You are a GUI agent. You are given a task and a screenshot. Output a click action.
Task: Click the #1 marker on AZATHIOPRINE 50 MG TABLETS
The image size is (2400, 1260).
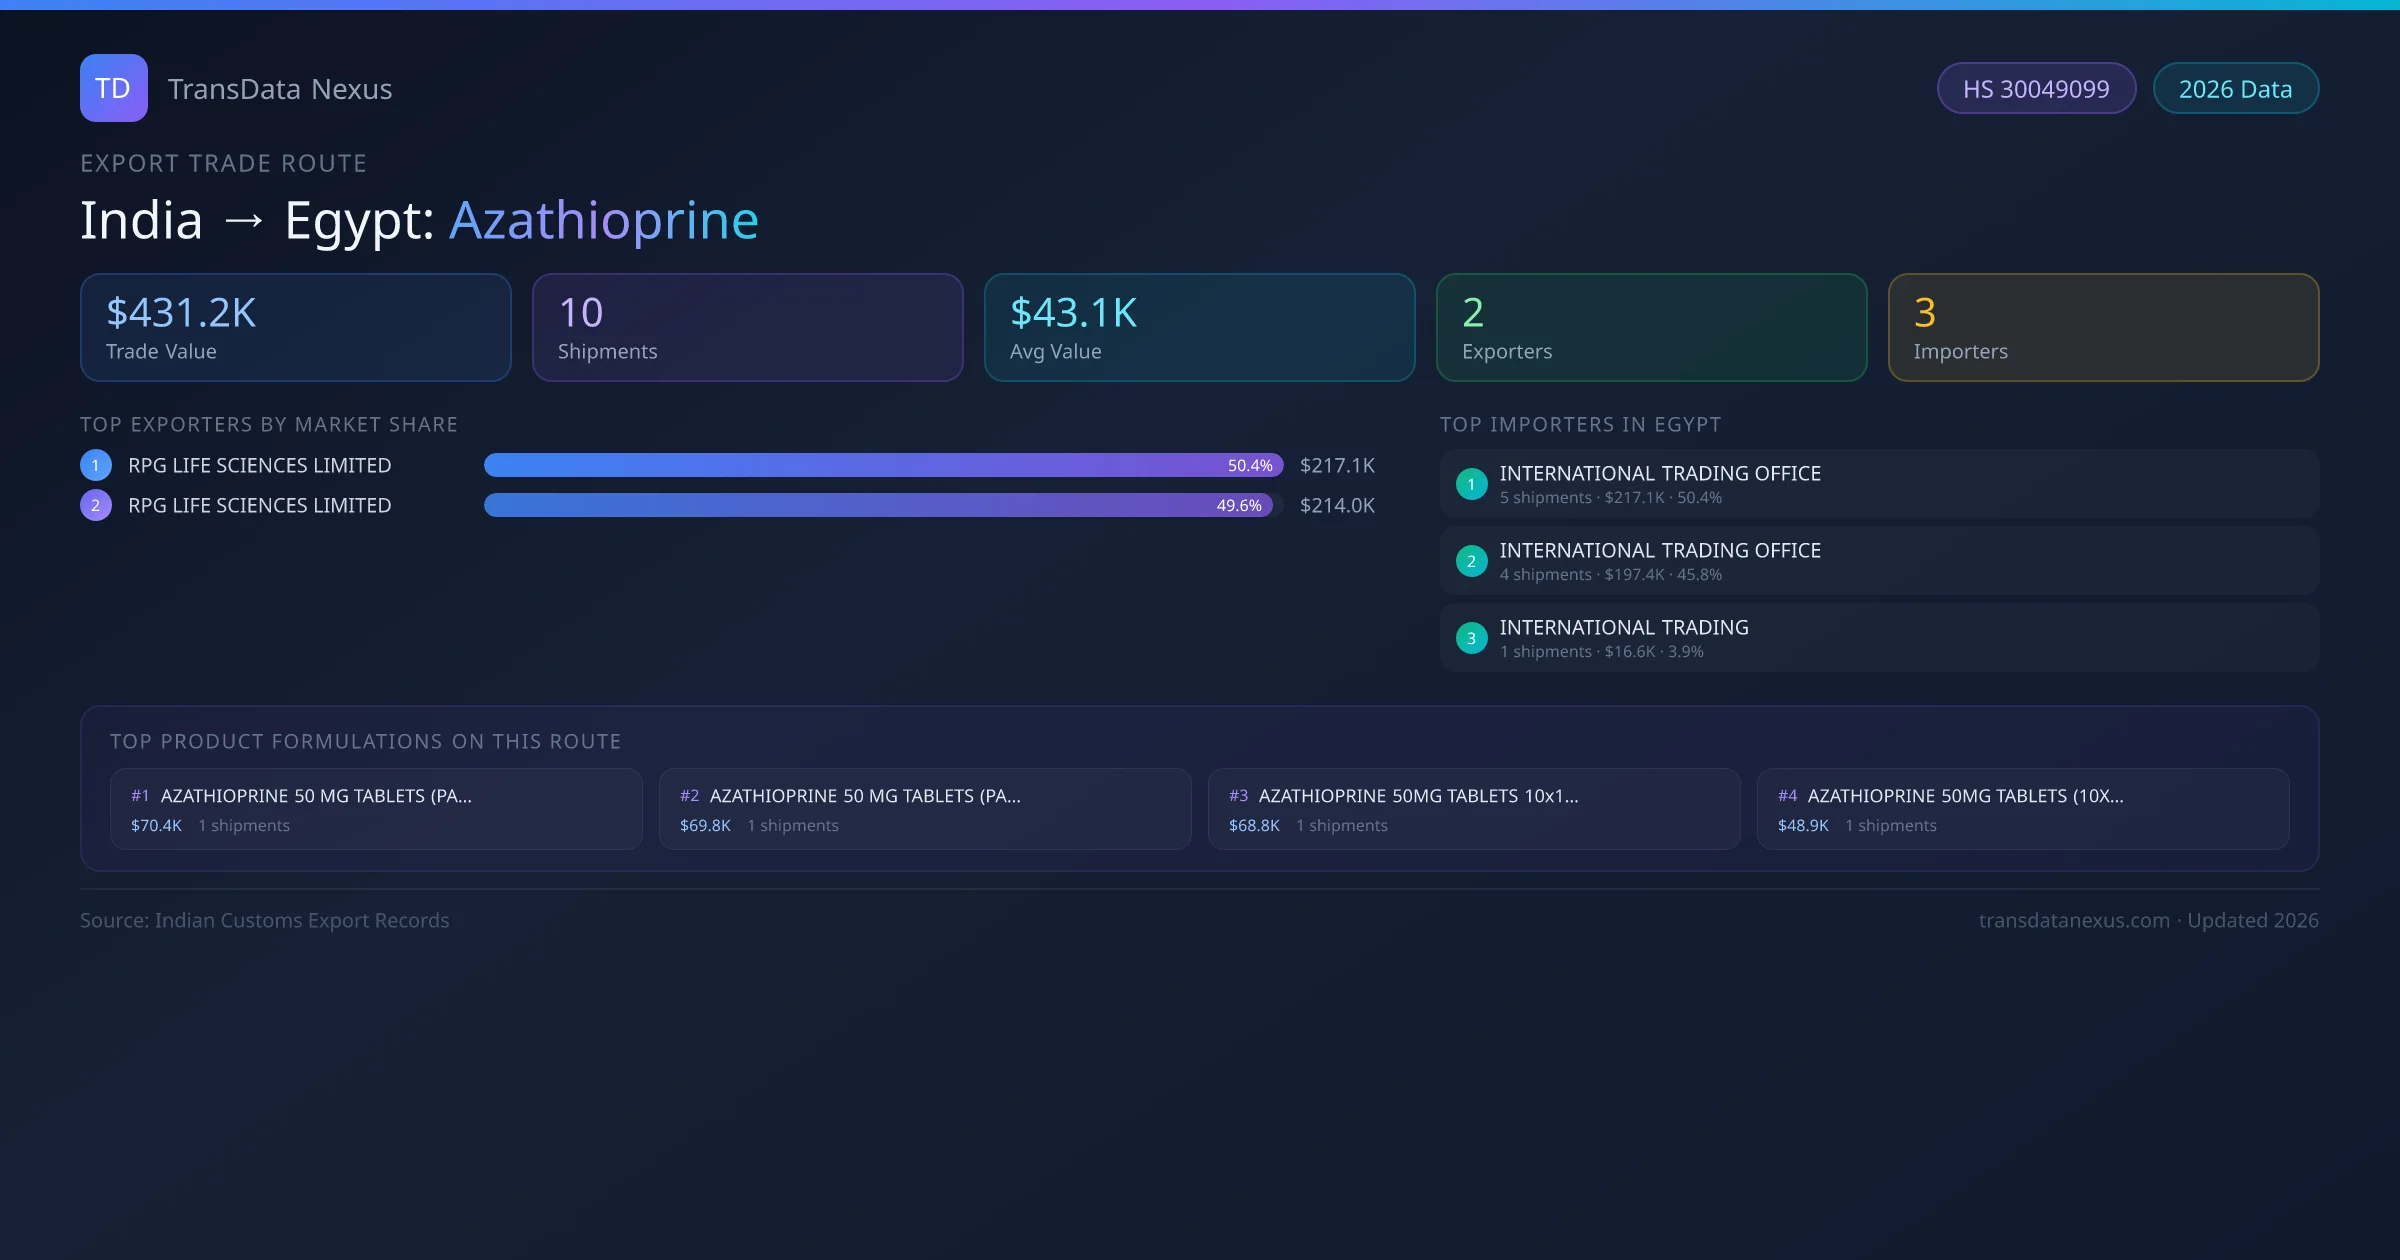tap(139, 796)
